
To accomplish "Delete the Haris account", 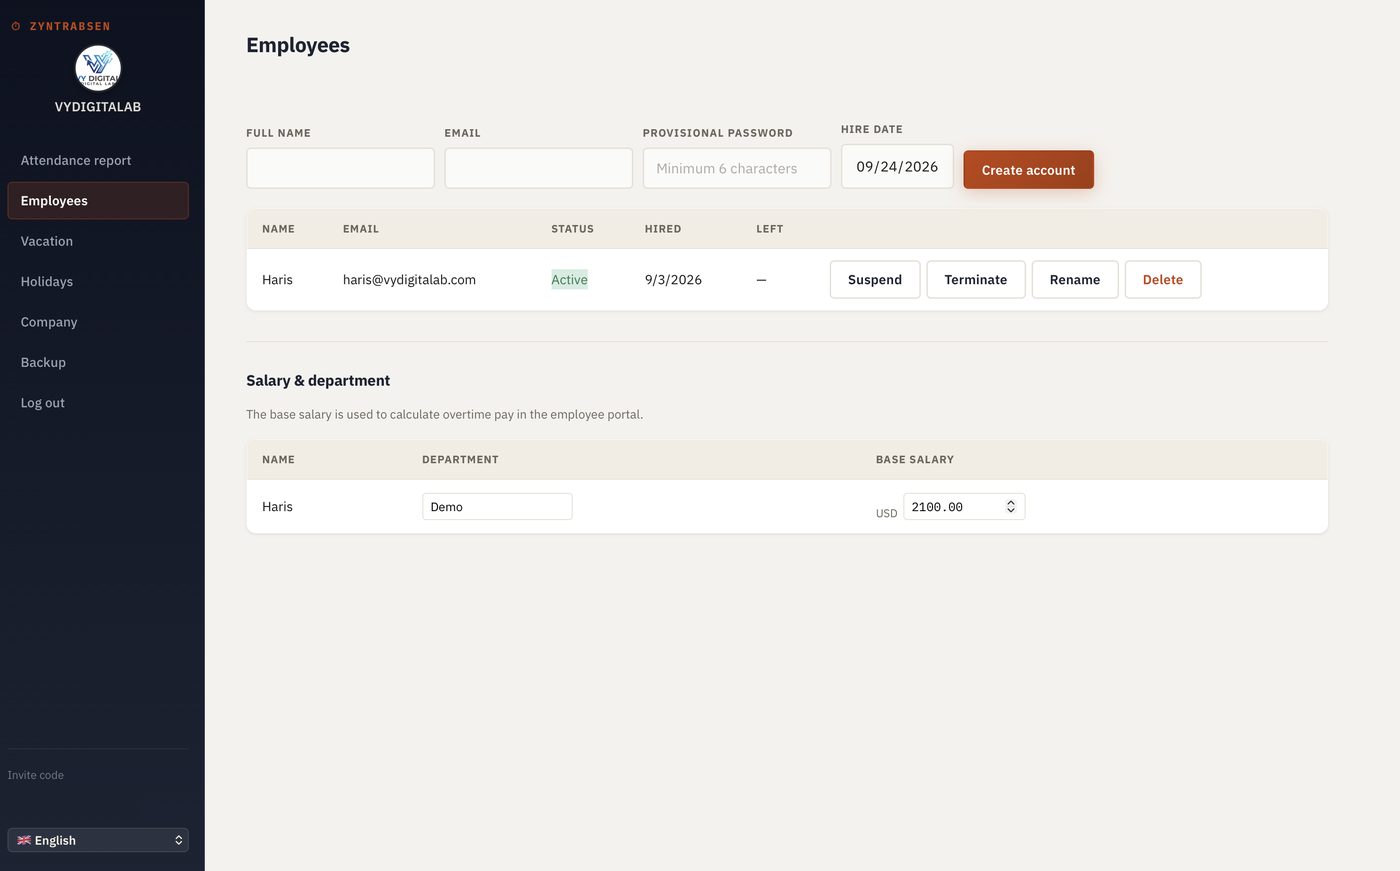I will click(x=1163, y=280).
